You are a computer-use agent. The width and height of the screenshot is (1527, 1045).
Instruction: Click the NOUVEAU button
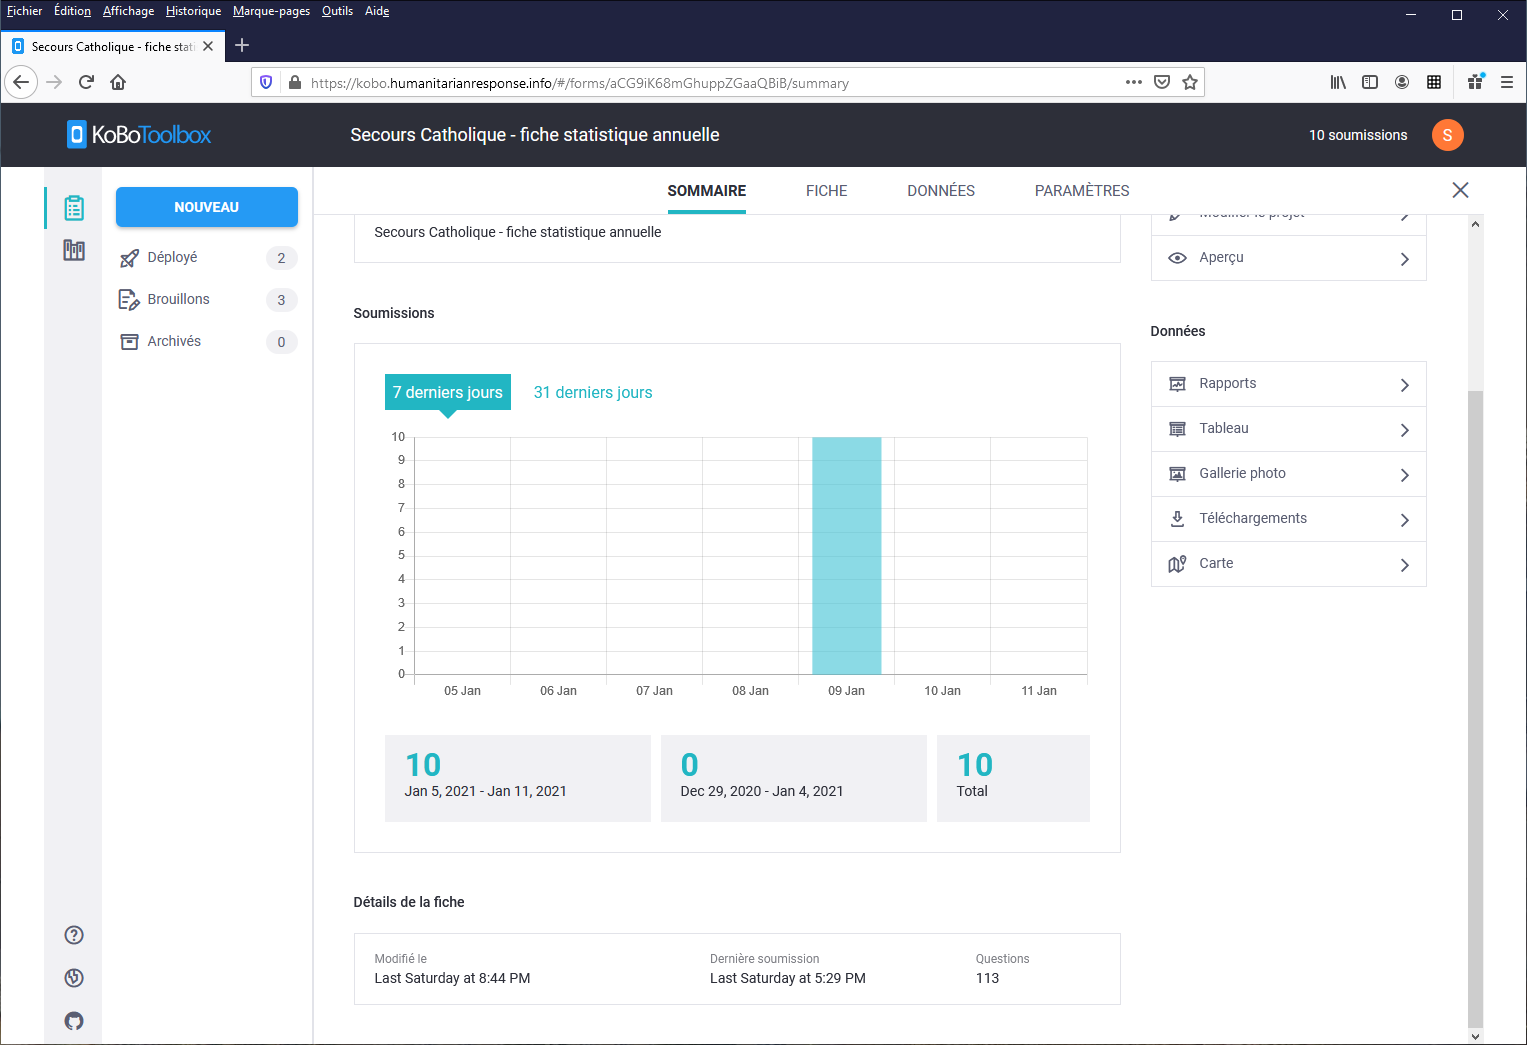point(206,207)
